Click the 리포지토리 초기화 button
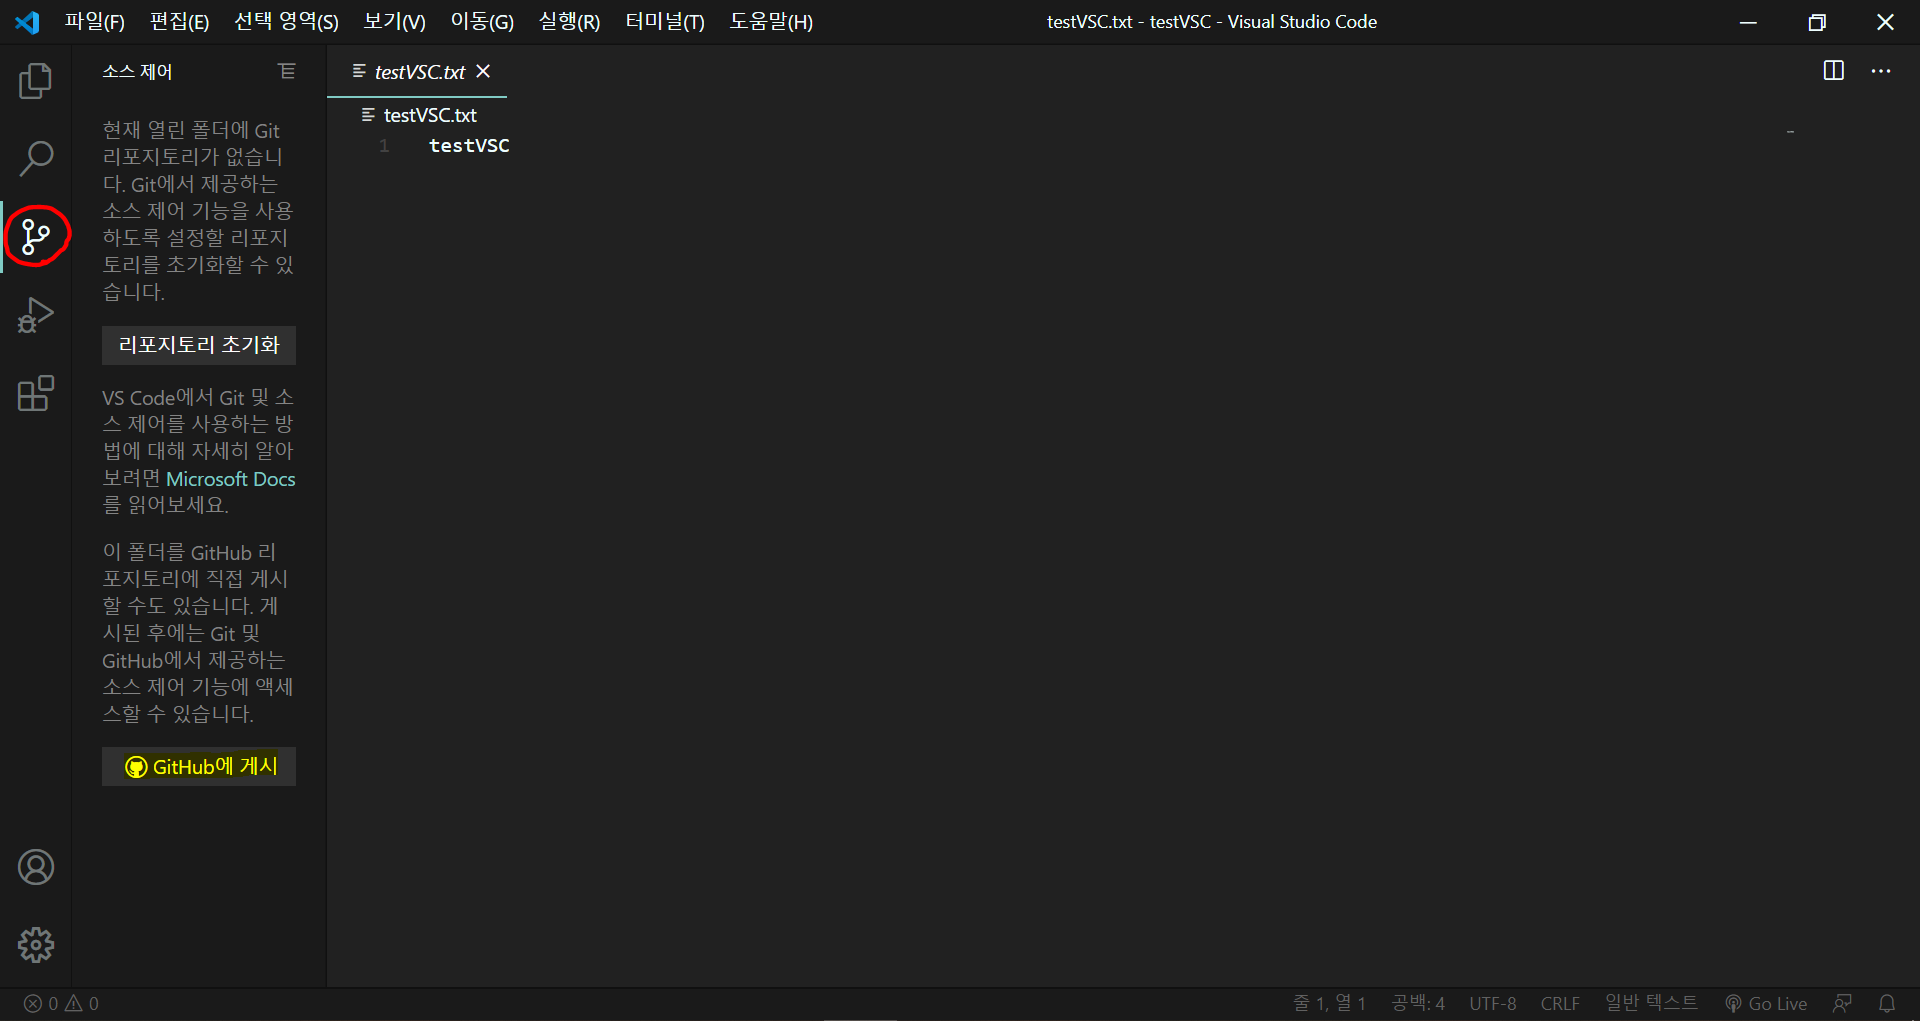 [x=199, y=345]
